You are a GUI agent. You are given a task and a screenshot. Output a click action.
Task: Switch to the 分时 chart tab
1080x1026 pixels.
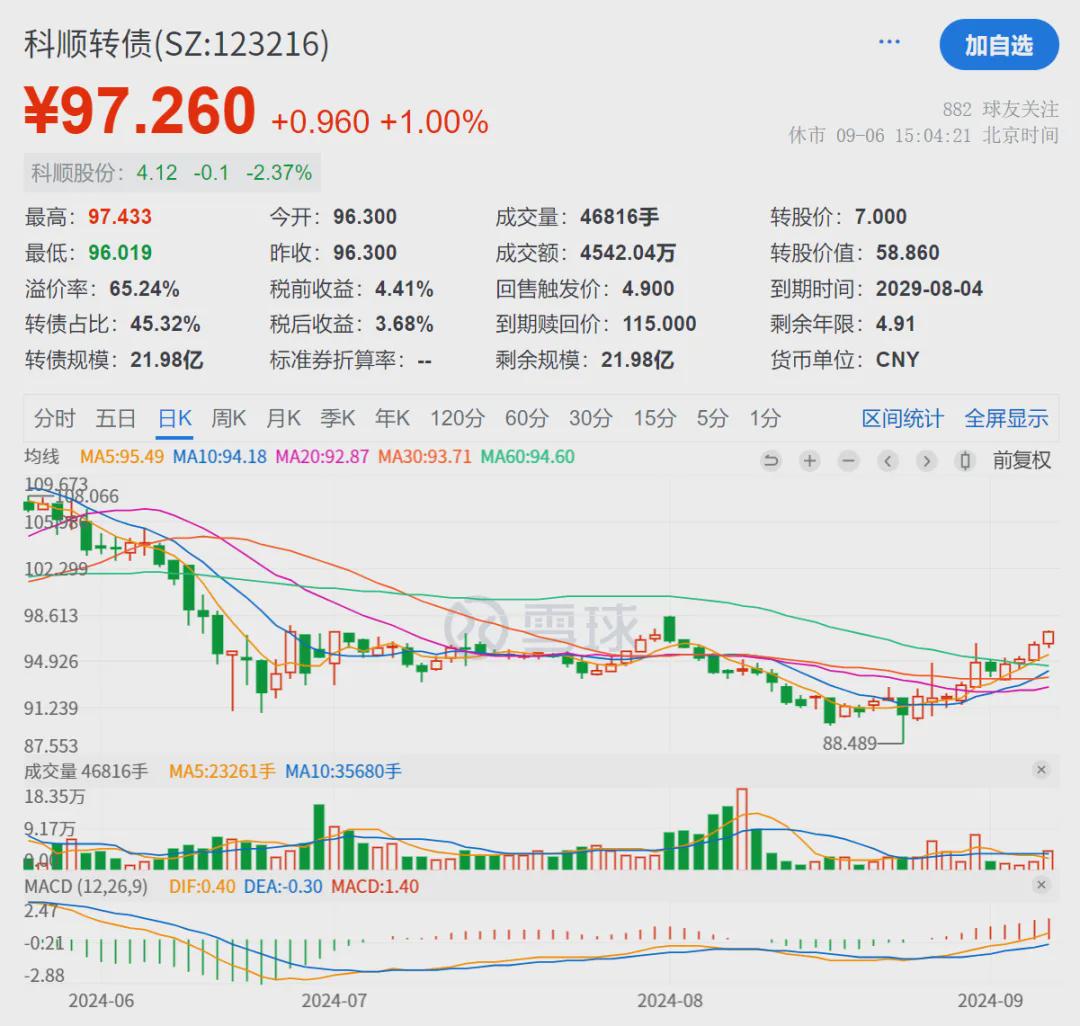click(54, 418)
